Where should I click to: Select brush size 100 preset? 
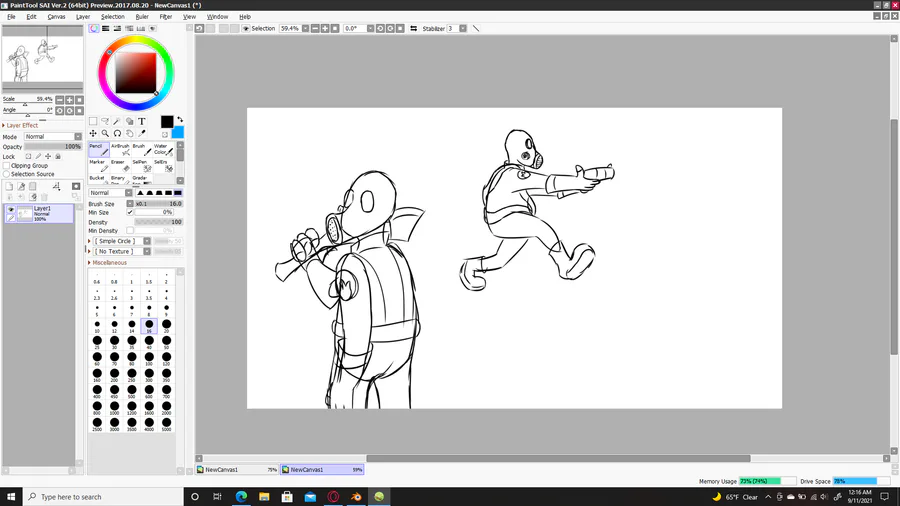click(149, 359)
